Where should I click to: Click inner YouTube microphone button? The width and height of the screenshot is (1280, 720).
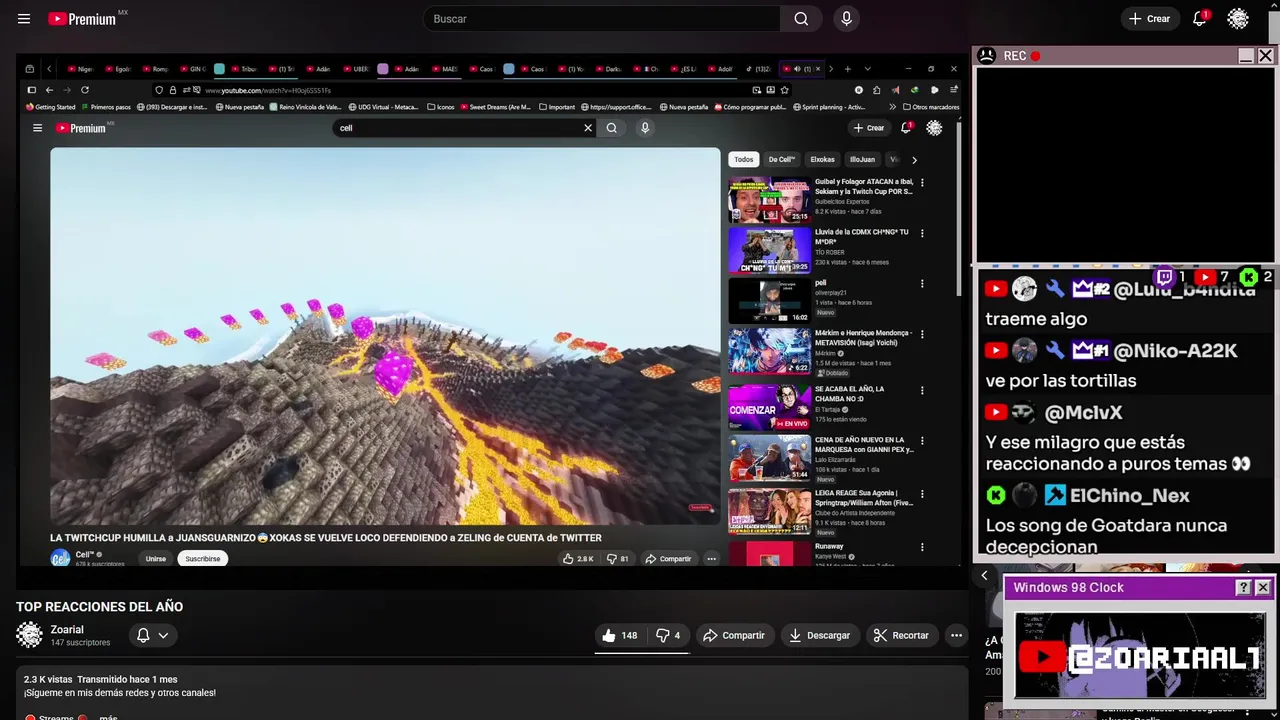pos(645,128)
